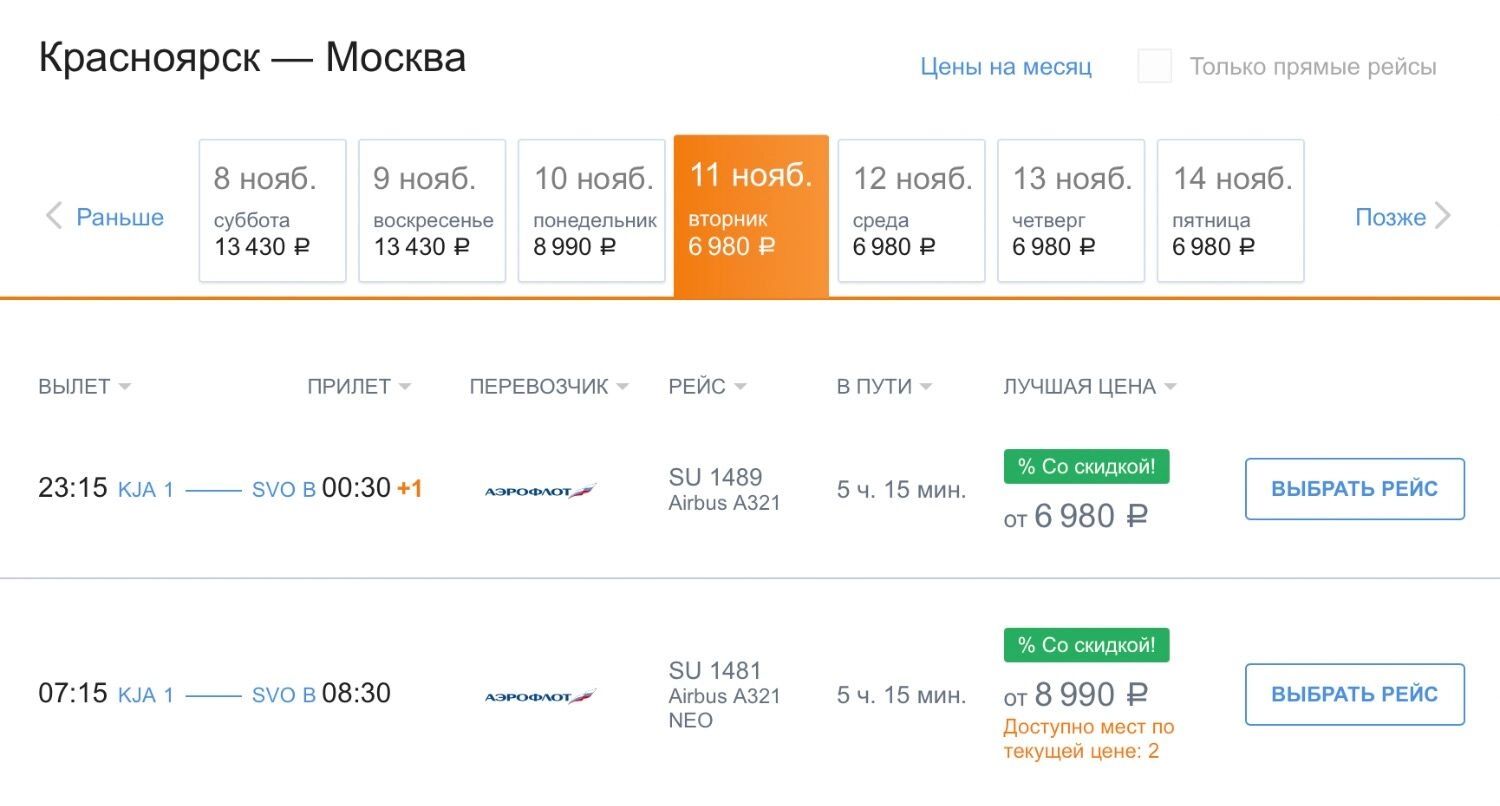Viewport: 1500px width, 806px height.
Task: Click the right chevron next to Позже
Action: (x=1443, y=216)
